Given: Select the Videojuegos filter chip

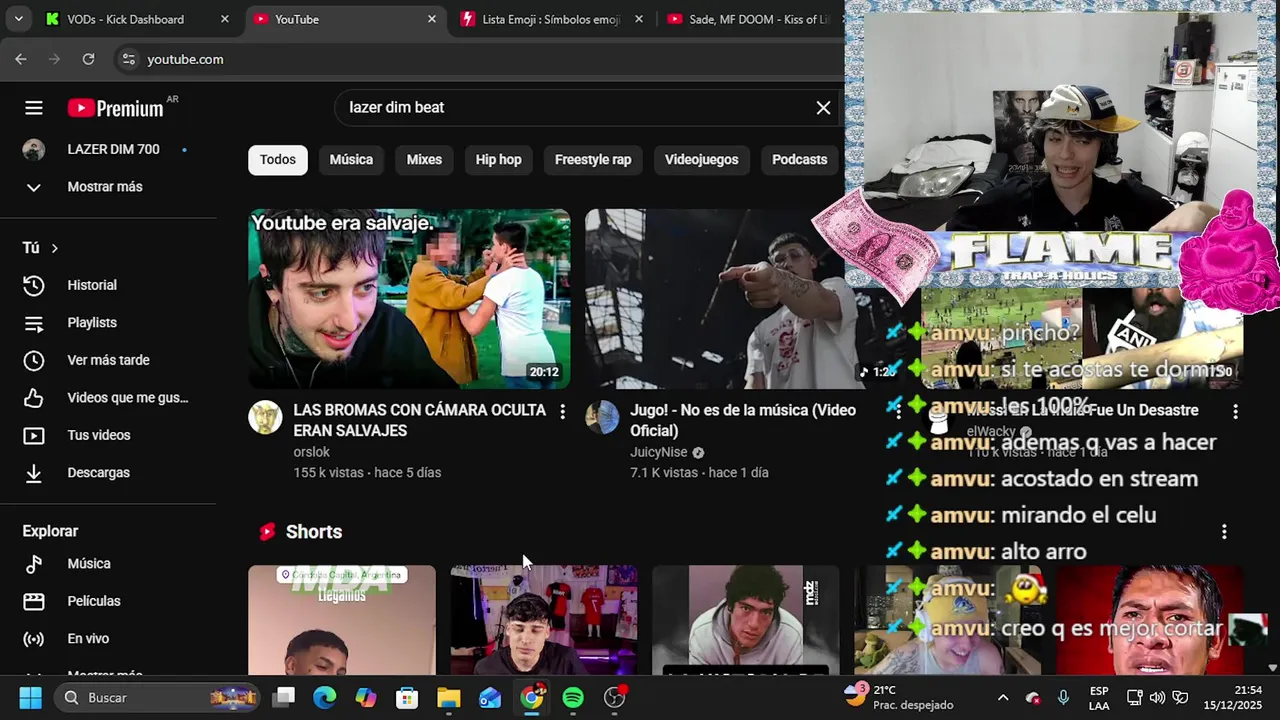Looking at the screenshot, I should 701,160.
